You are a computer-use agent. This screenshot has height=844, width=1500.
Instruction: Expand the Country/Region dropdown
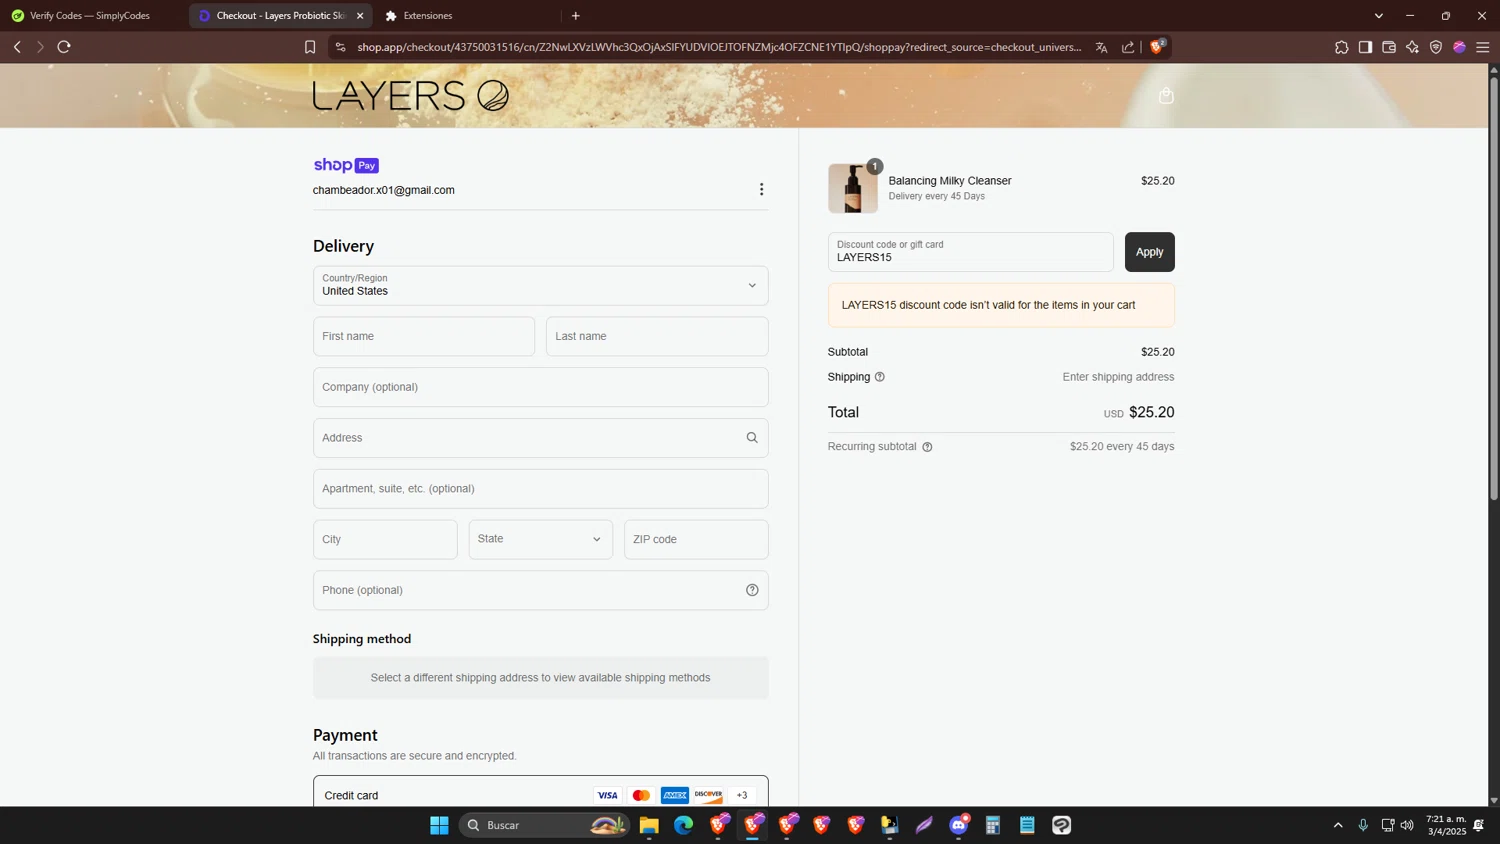(x=541, y=286)
